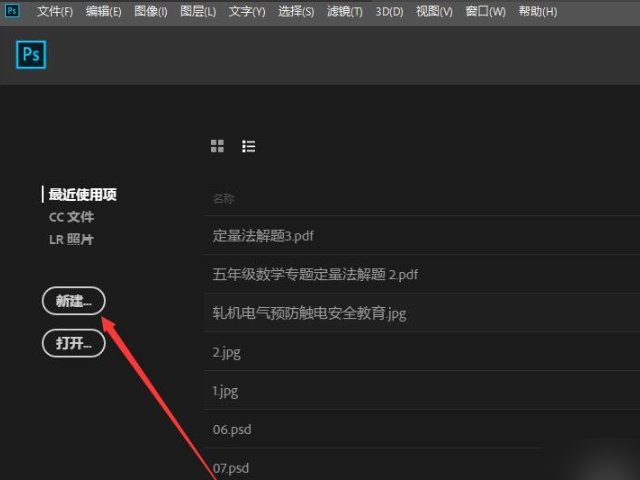The image size is (640, 480).
Task: Open the 帮助(H) menu
Action: click(x=538, y=11)
